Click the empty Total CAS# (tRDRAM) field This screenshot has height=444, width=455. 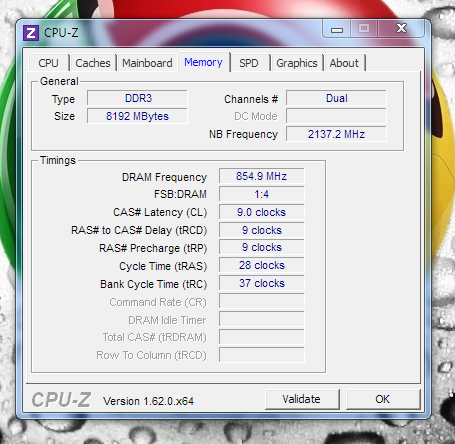pyautogui.click(x=262, y=337)
